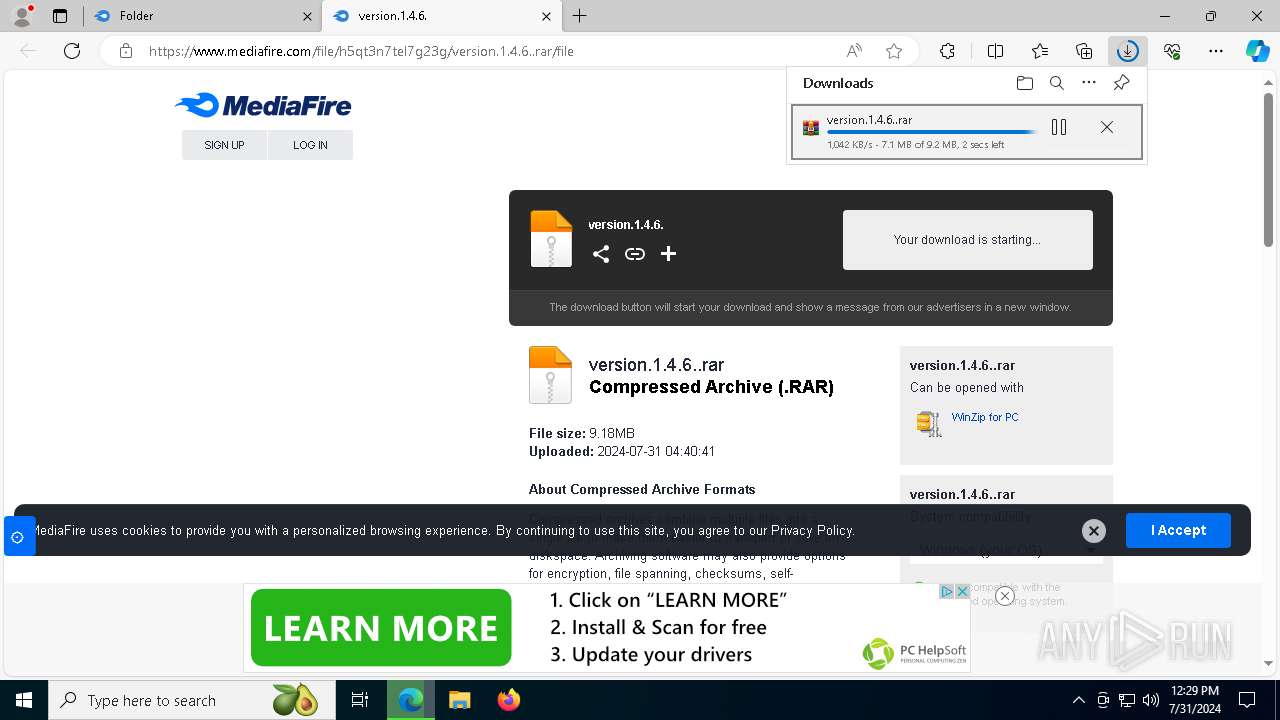Open Favorites list icon

point(1040,51)
